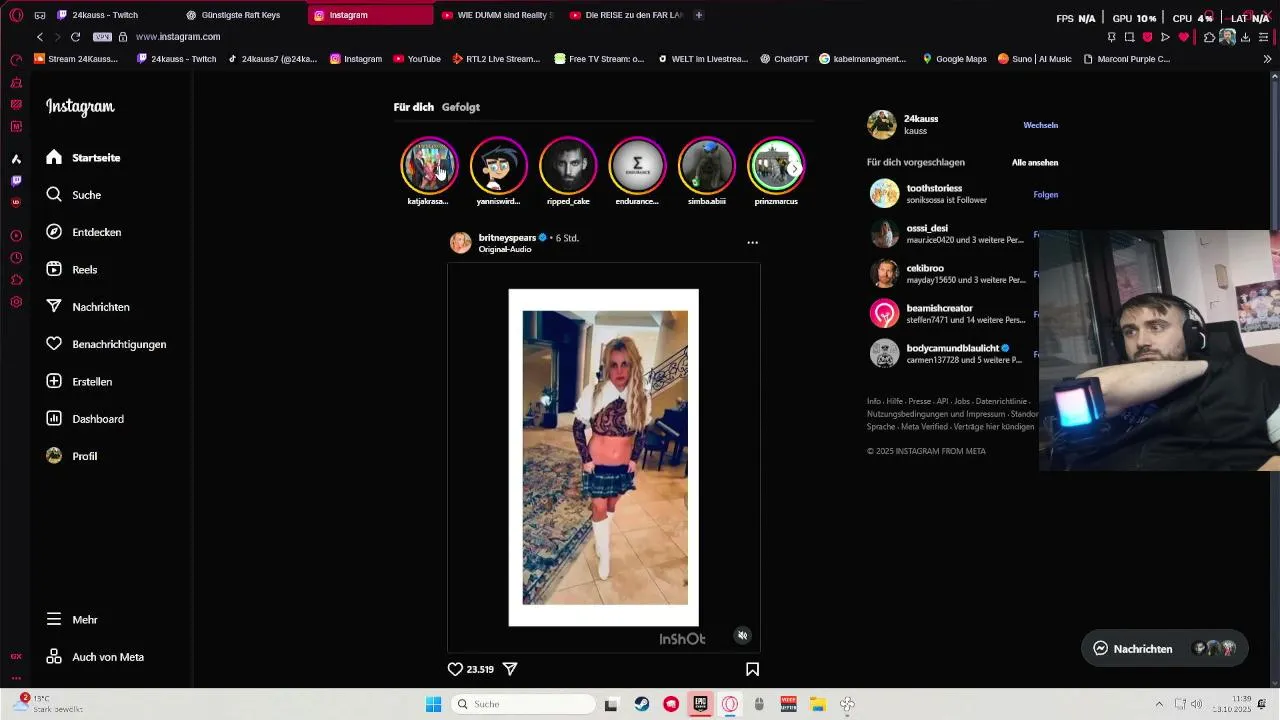
Task: Open prinzmarcus story
Action: click(776, 165)
